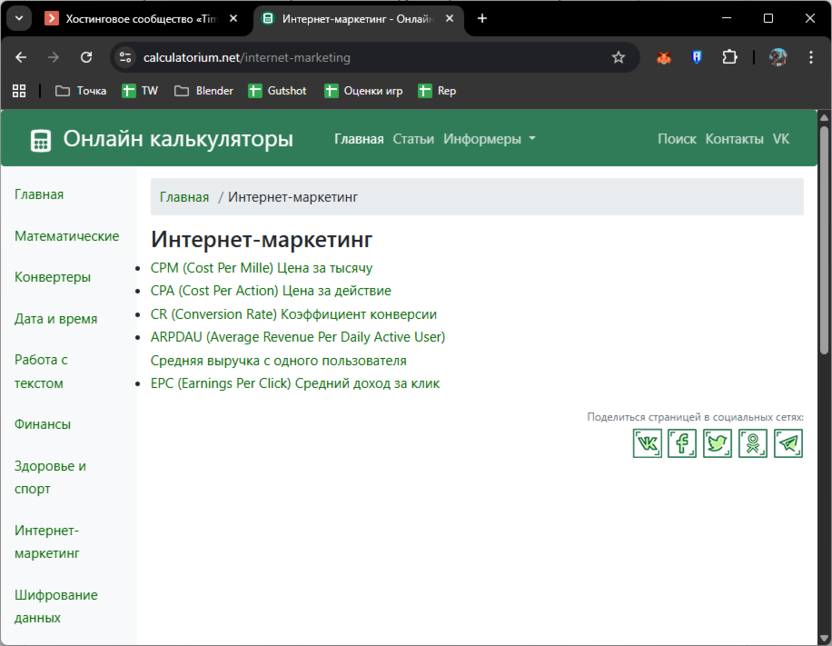Screen dimensions: 832x646
Task: Open the MetaMask fox extension icon
Action: pos(661,58)
